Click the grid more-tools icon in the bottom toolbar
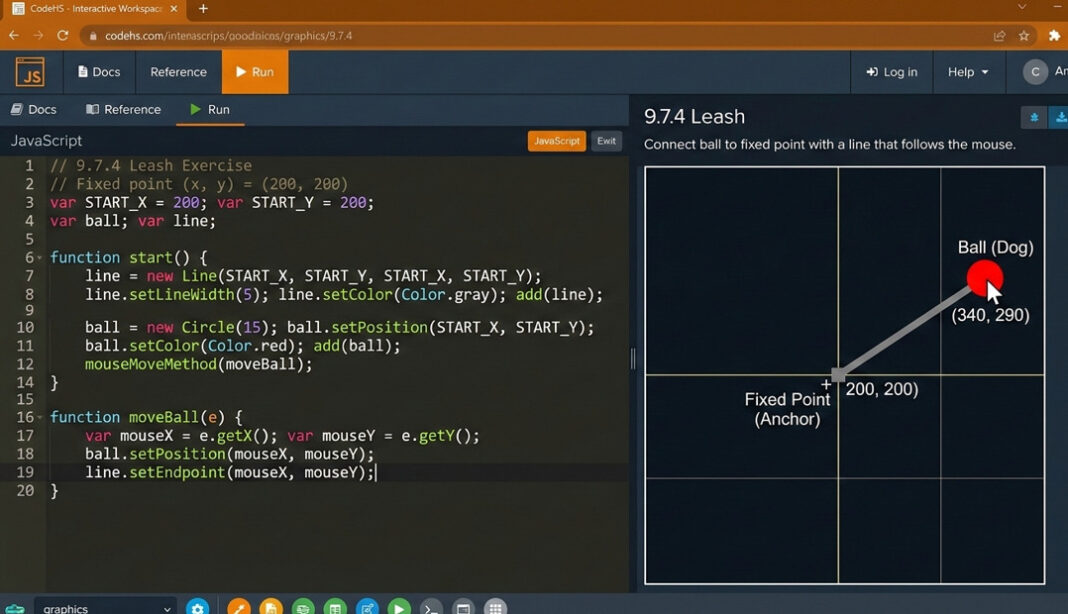 (x=495, y=607)
